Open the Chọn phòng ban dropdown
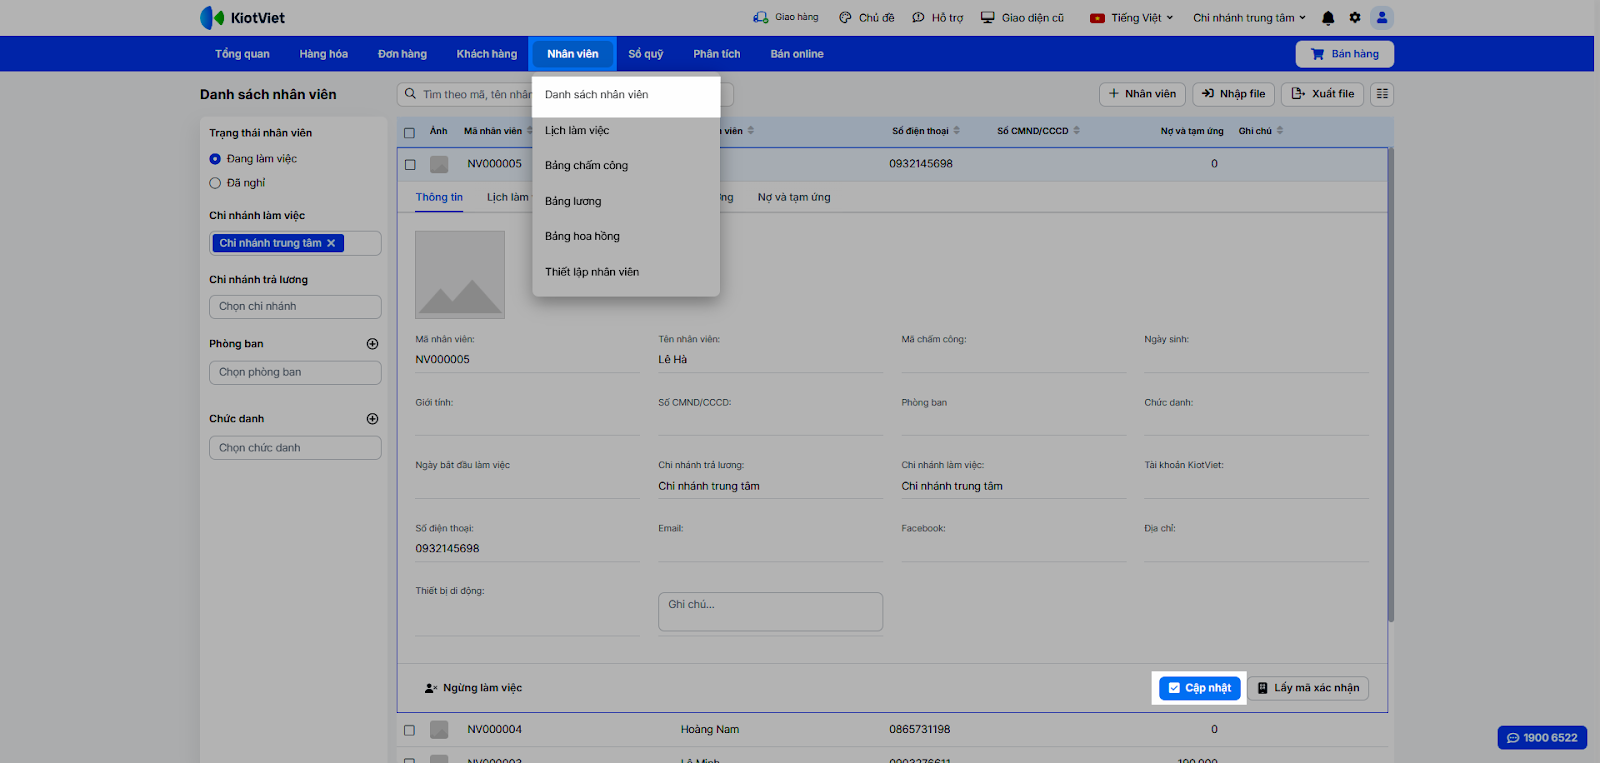Screen dimensions: 1600x763 pos(295,372)
